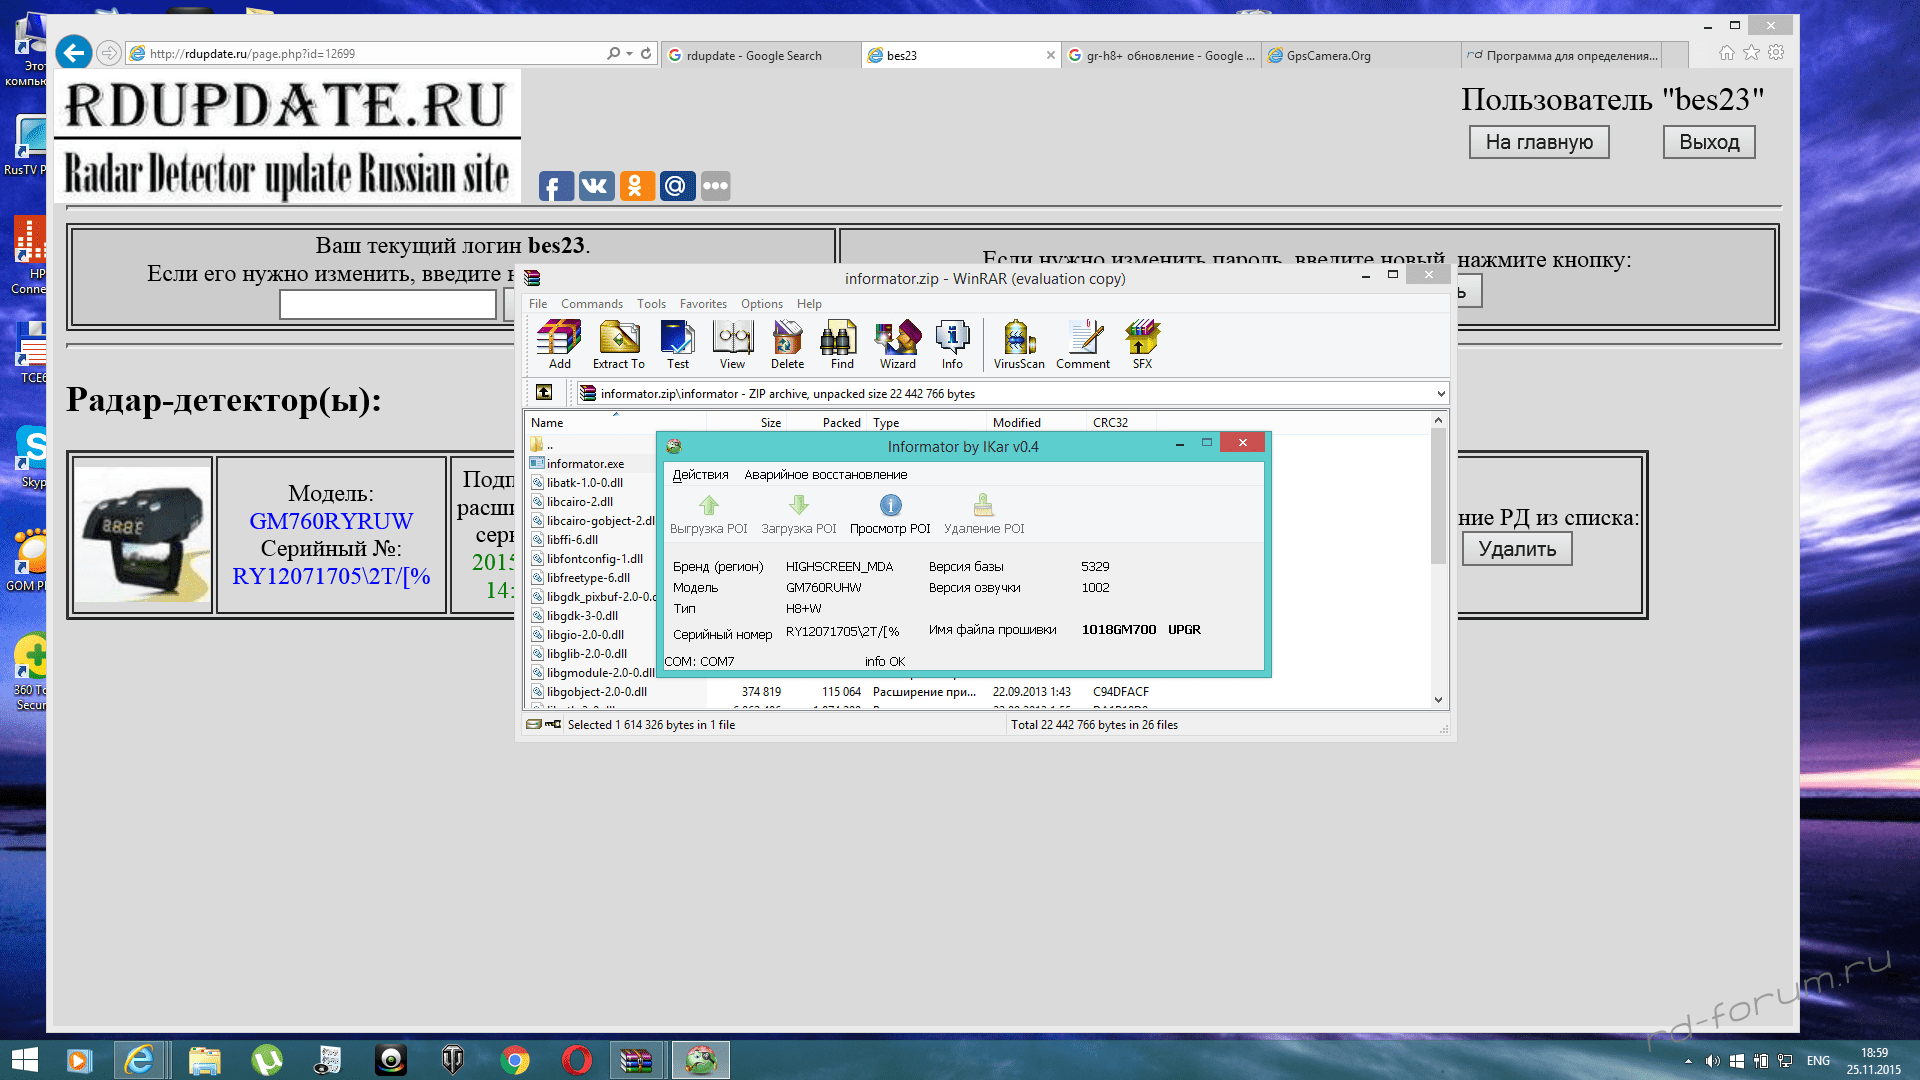
Task: Click Удаление POI icon in Informator
Action: click(x=984, y=515)
